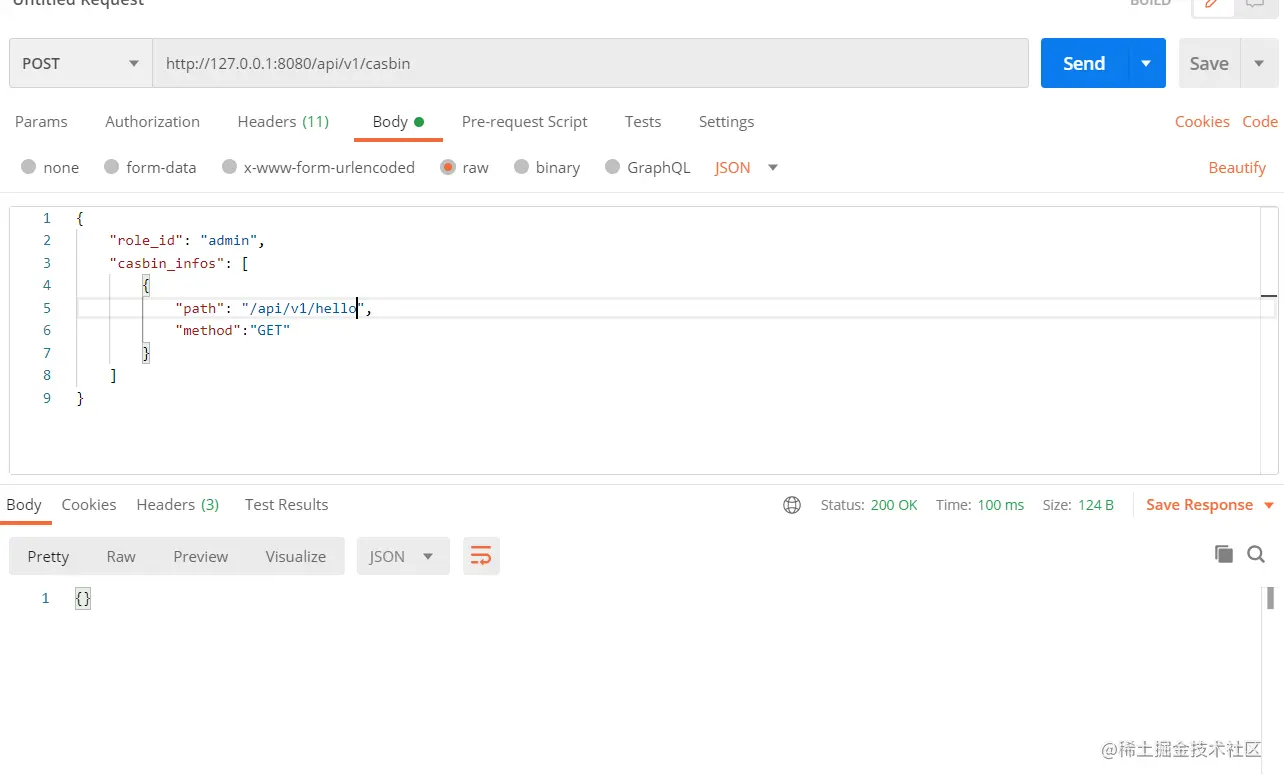This screenshot has width=1284, height=782.
Task: Switch to the Authorization tab
Action: 152,121
